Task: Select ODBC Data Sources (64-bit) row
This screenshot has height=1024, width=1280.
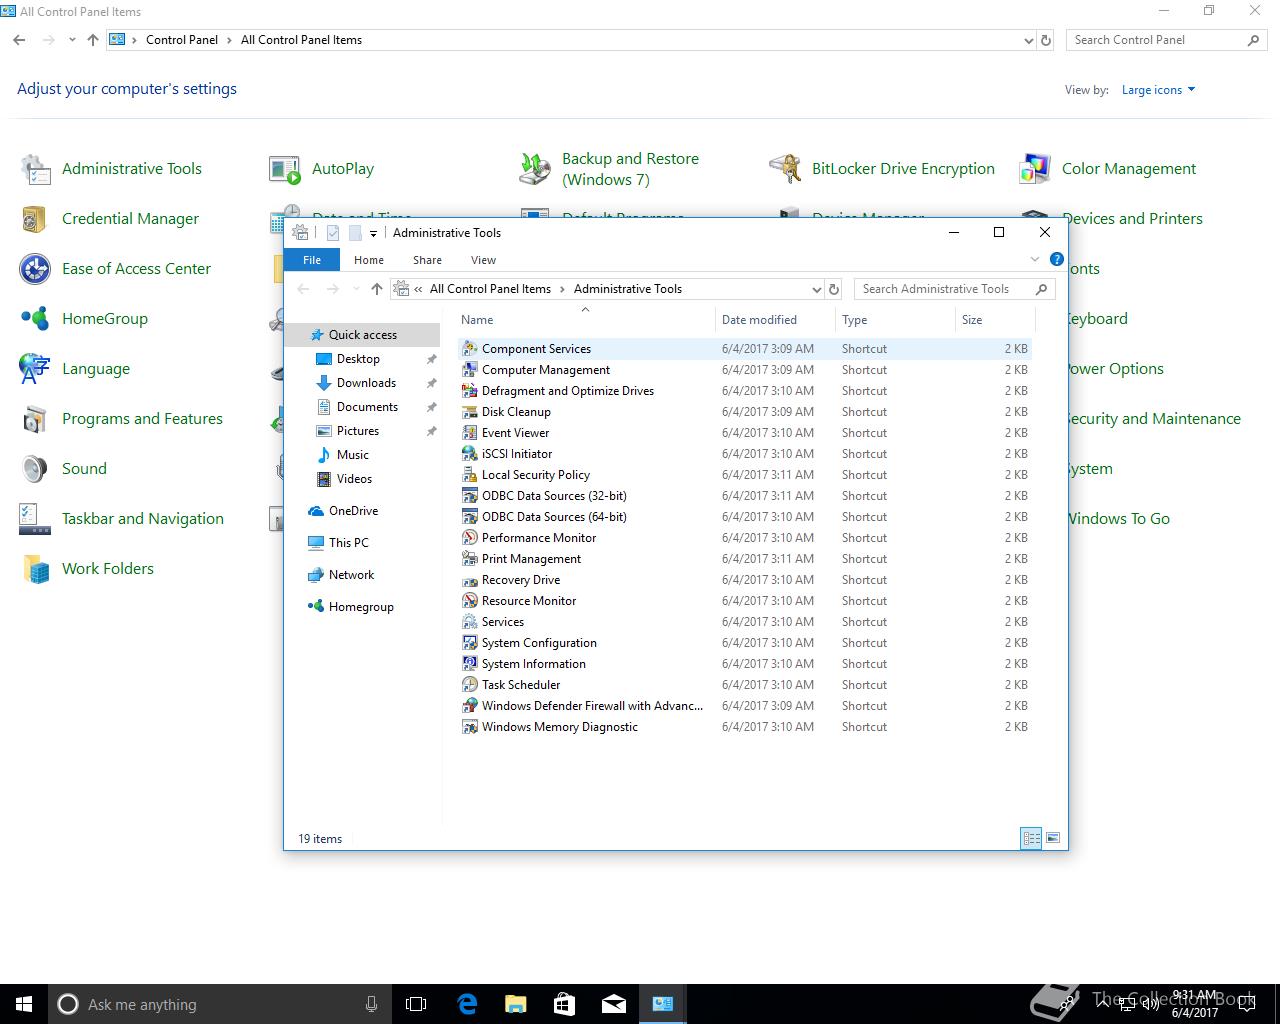Action: pos(745,517)
